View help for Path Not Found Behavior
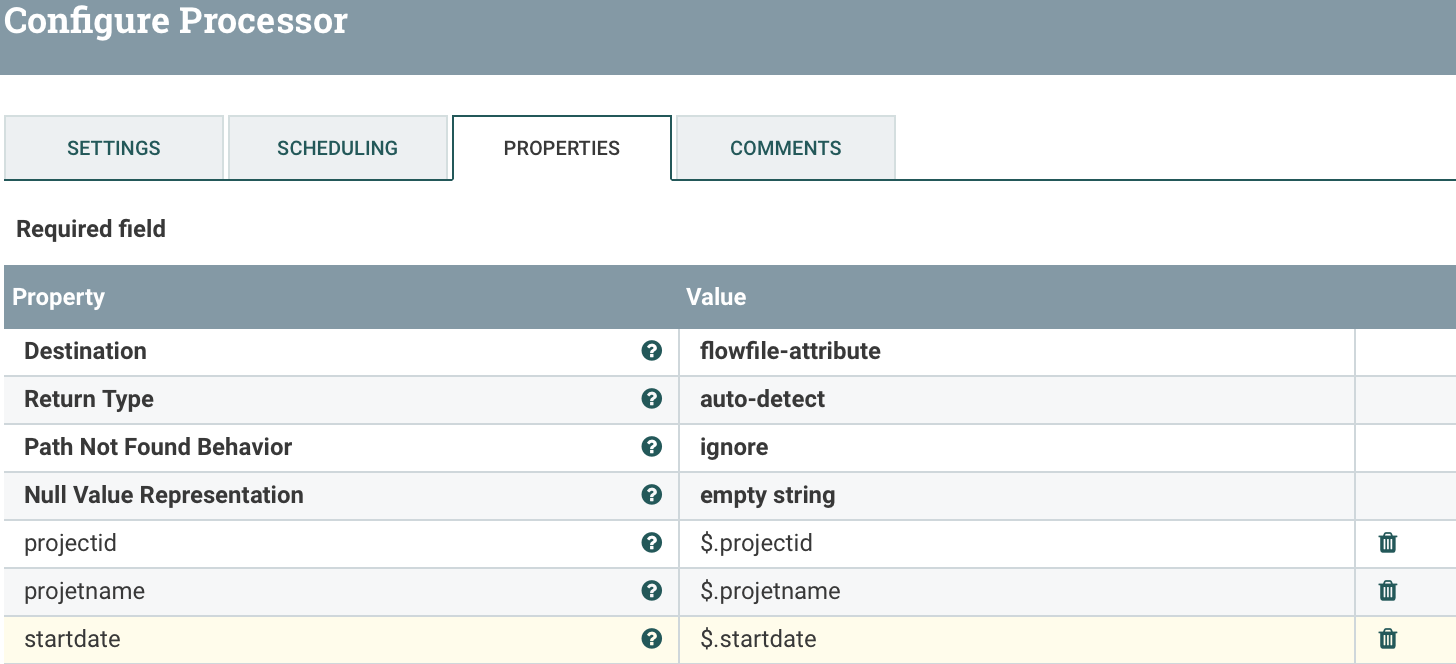The height and width of the screenshot is (664, 1456). click(652, 447)
